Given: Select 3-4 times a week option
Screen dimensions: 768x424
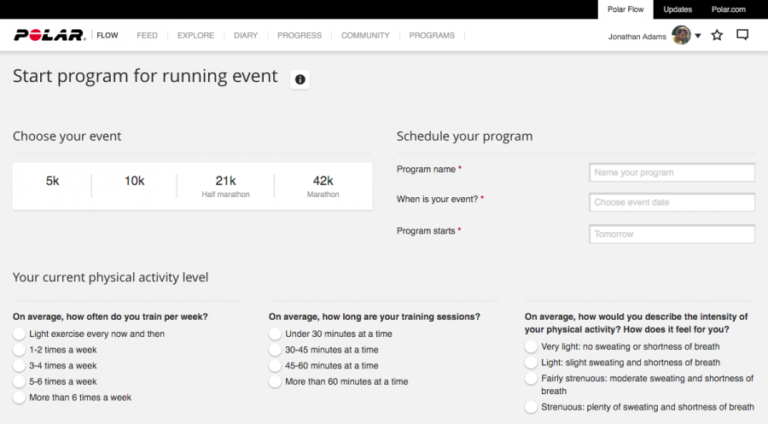Looking at the screenshot, I should point(19,366).
